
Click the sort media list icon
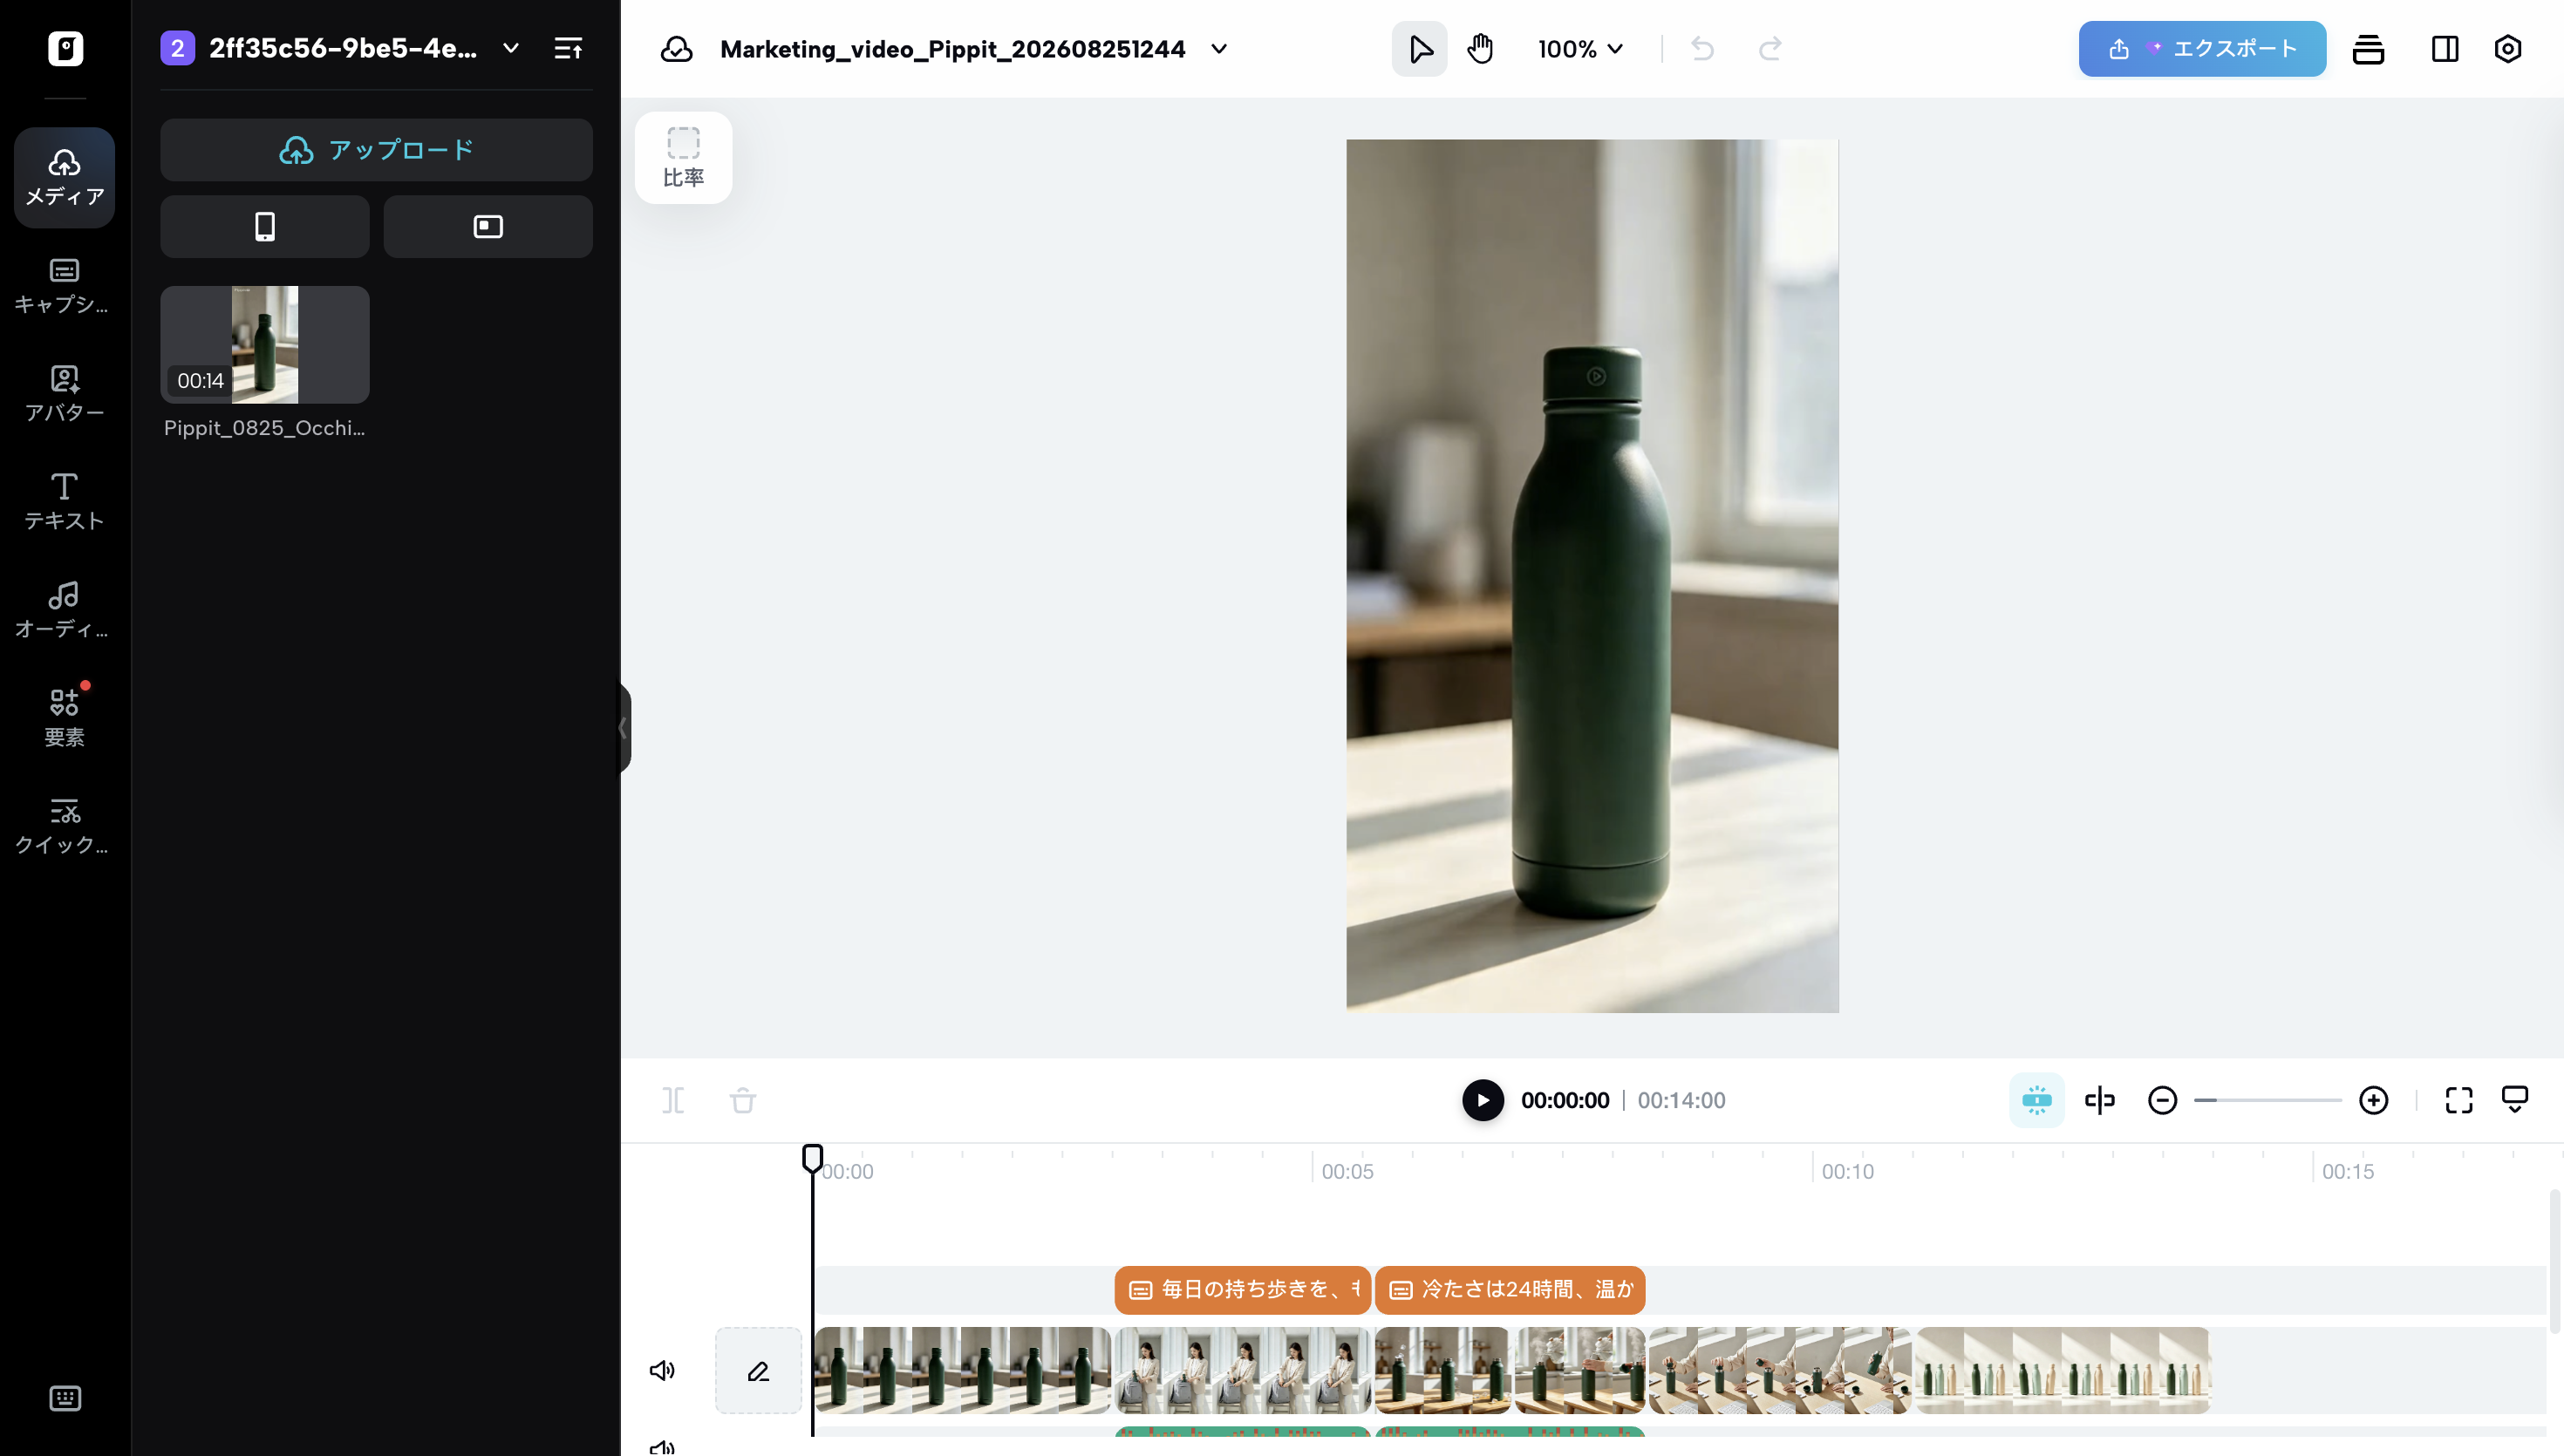(x=568, y=48)
